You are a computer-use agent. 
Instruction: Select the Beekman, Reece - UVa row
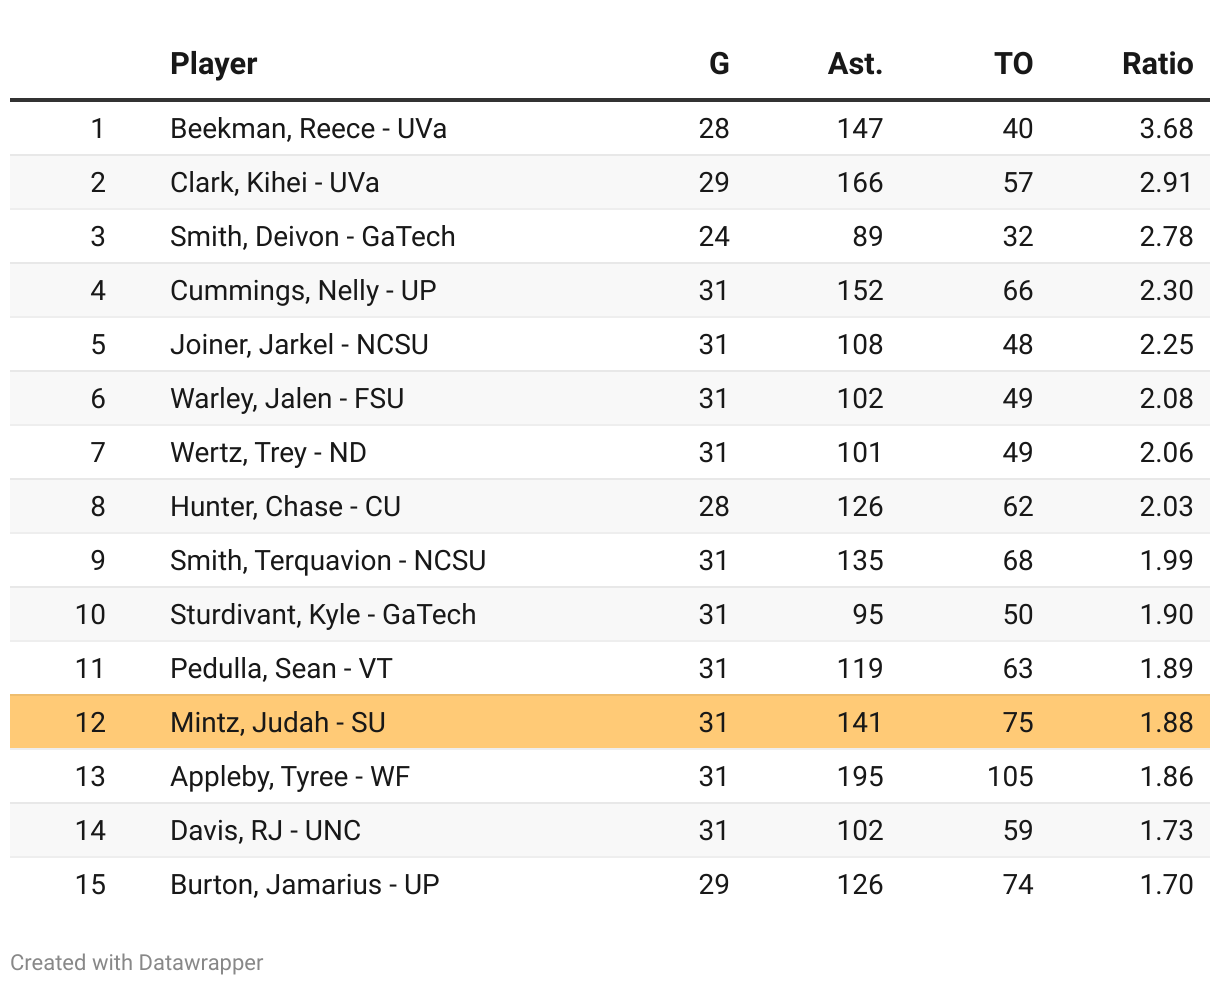coord(308,129)
